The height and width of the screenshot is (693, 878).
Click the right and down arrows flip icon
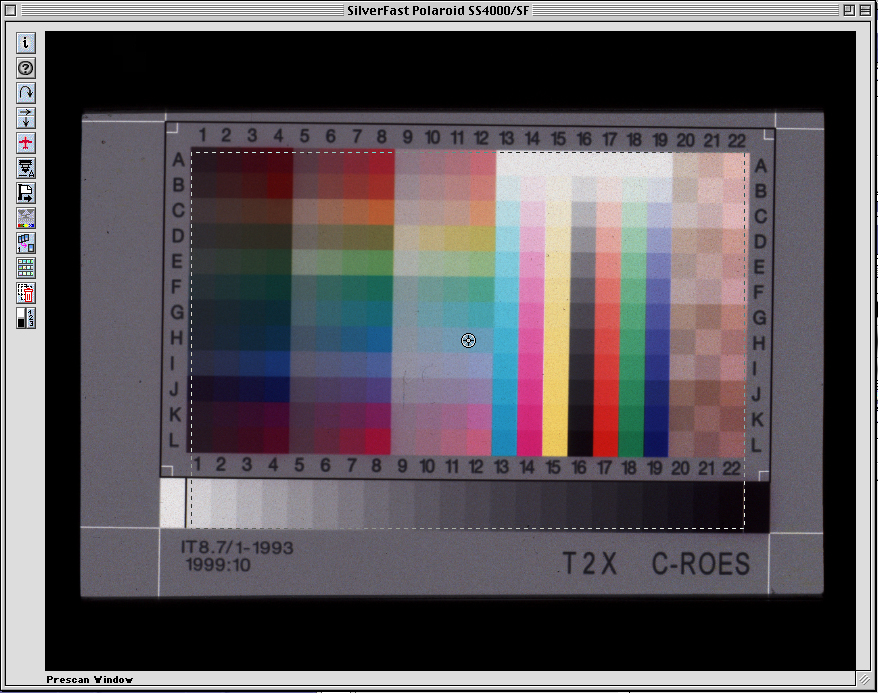[x=26, y=118]
